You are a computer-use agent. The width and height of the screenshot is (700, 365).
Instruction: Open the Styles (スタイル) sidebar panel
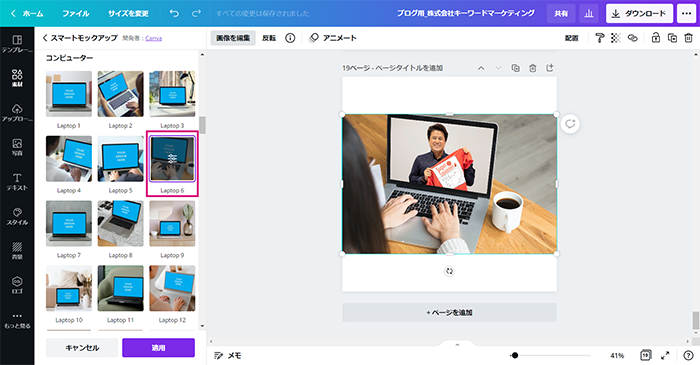click(x=17, y=216)
